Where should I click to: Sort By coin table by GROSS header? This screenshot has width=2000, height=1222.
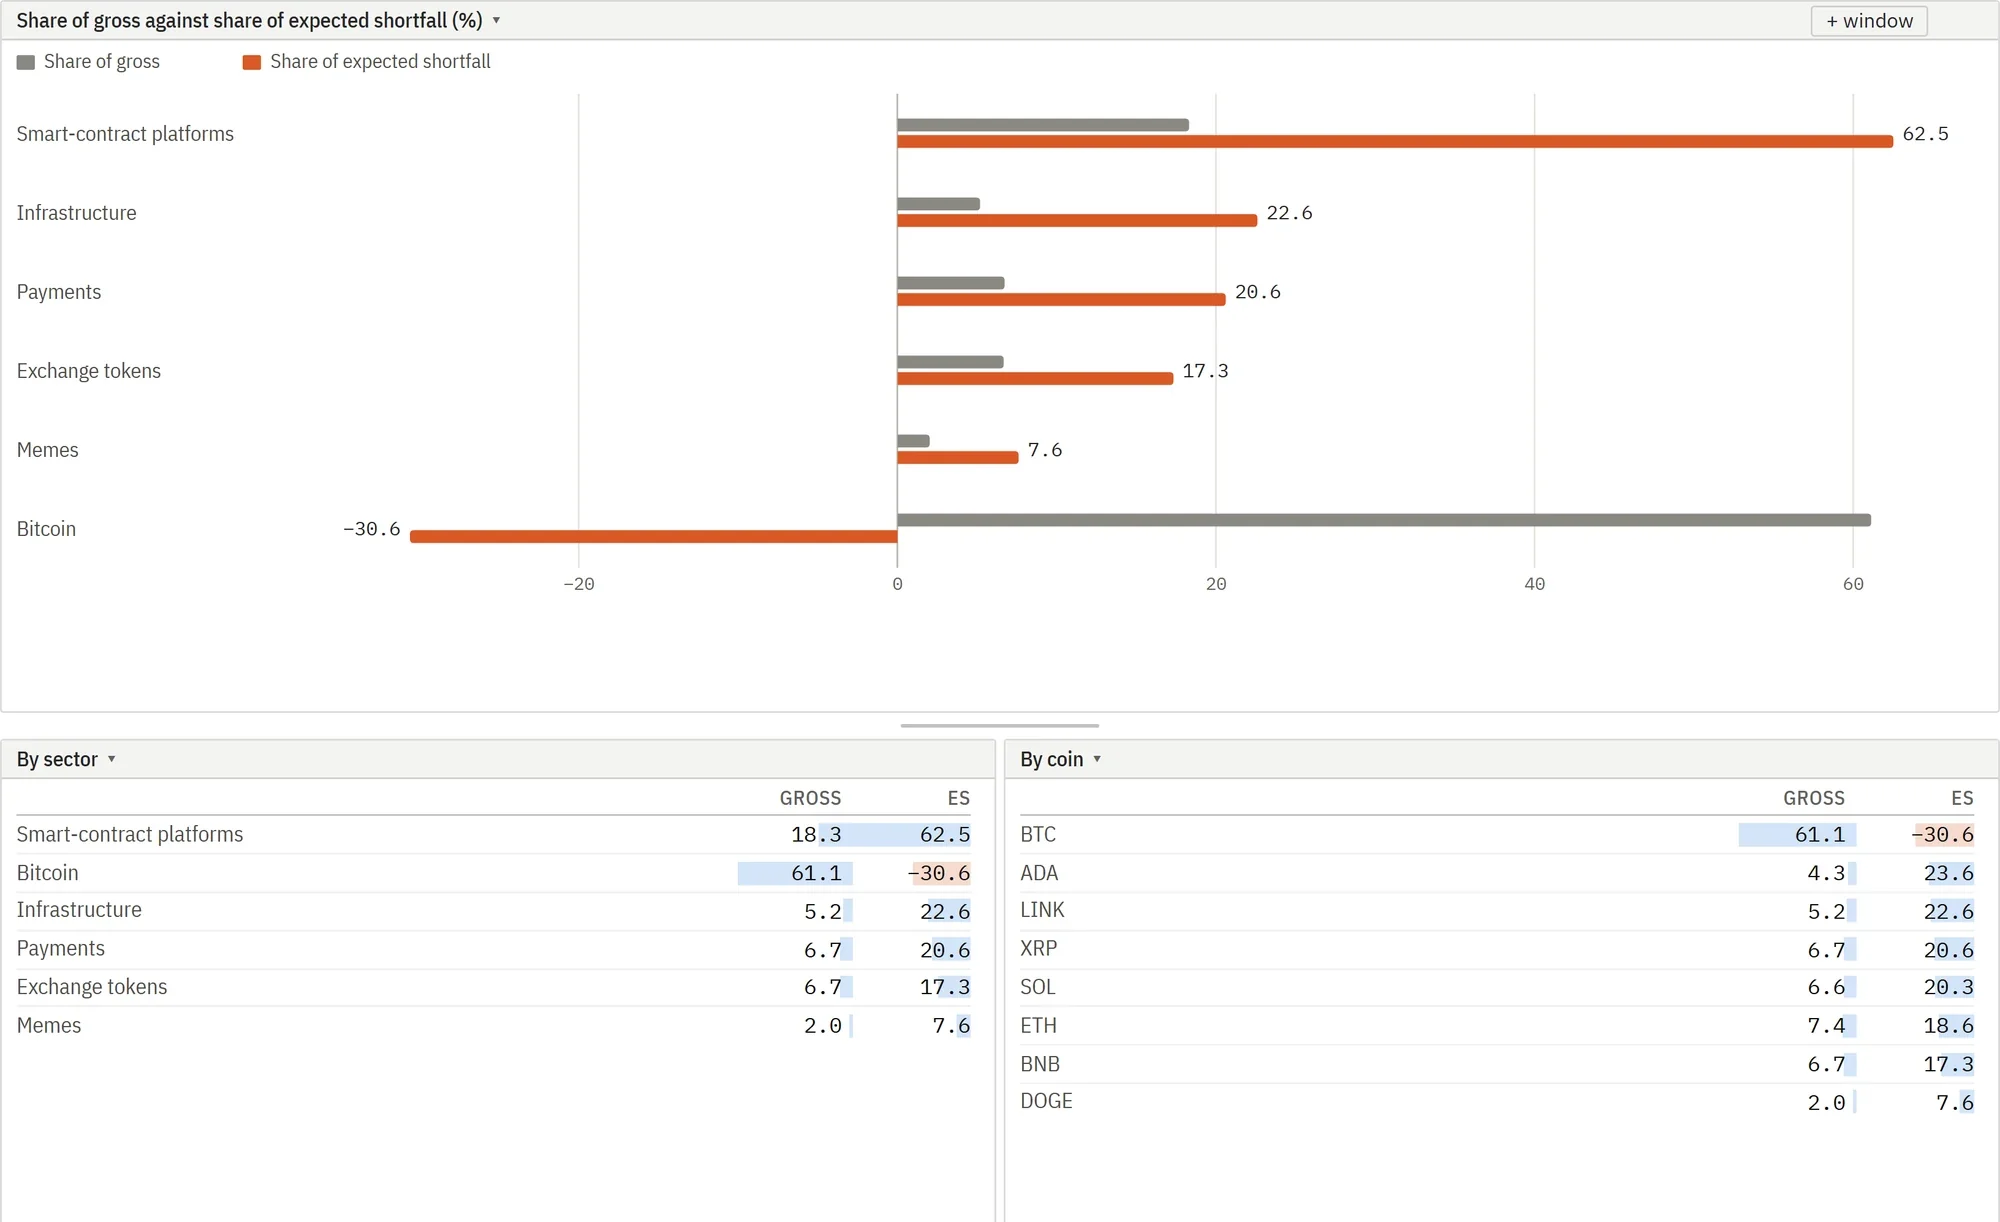pos(1814,798)
